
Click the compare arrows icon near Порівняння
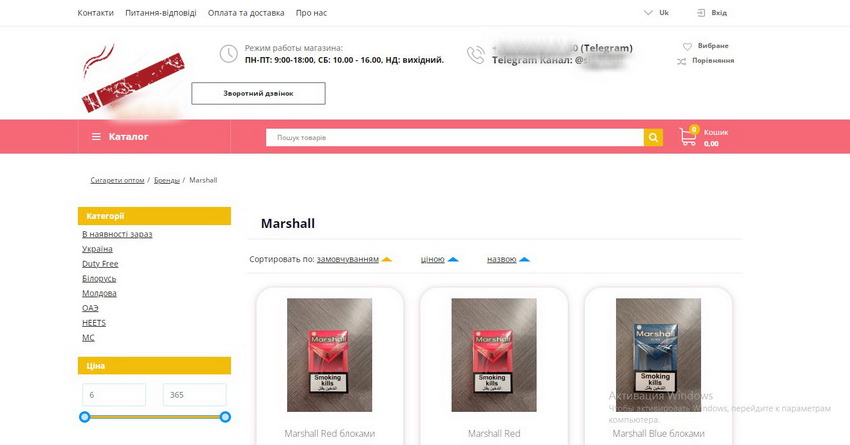point(681,61)
